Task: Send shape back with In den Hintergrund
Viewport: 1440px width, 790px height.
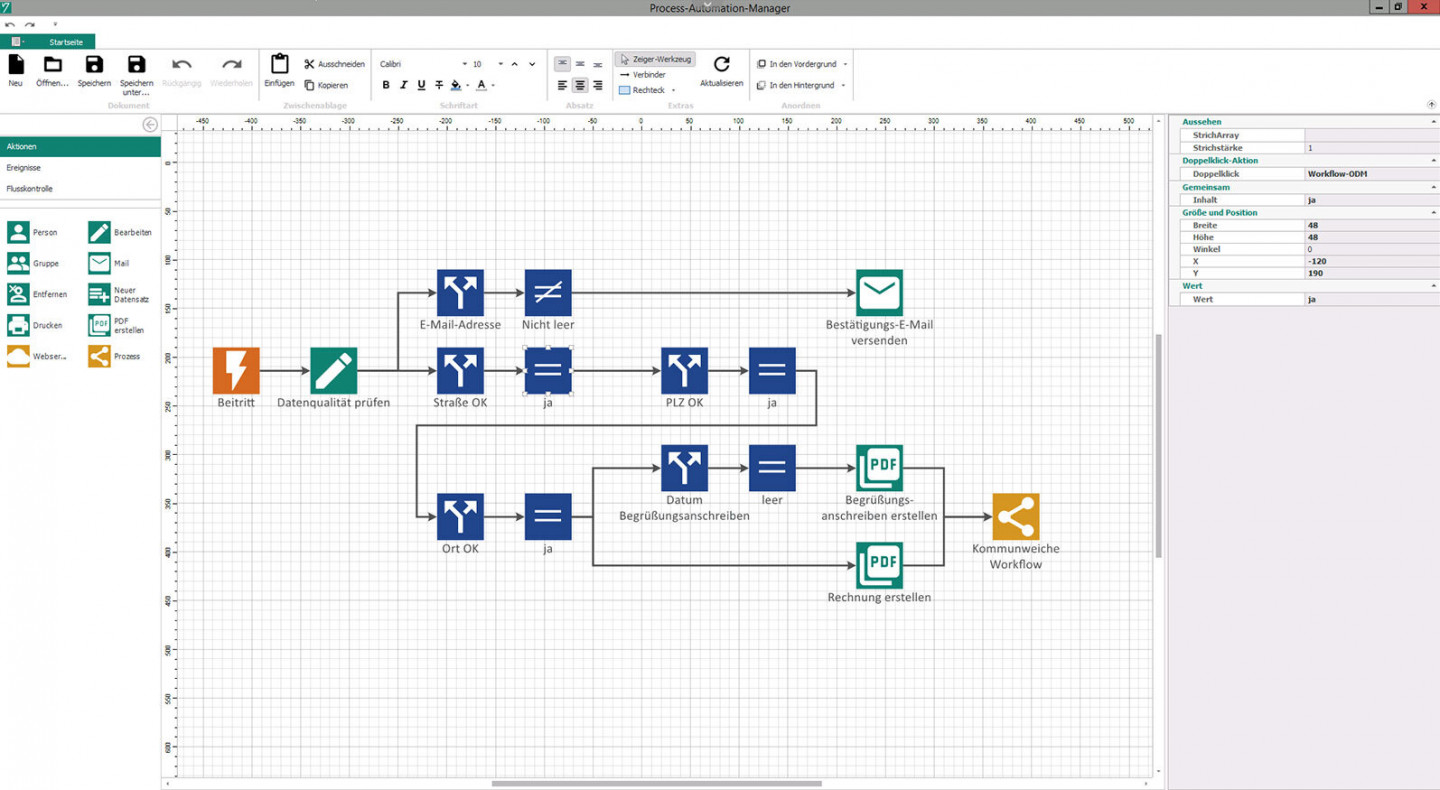Action: tap(795, 86)
